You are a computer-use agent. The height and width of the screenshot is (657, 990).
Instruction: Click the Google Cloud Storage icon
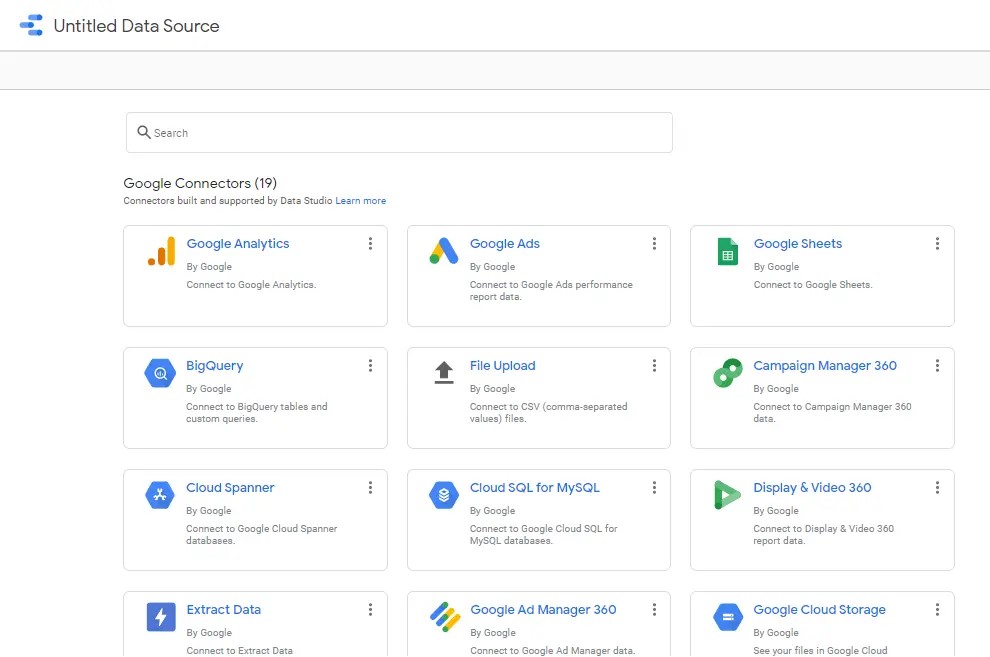[x=728, y=617]
